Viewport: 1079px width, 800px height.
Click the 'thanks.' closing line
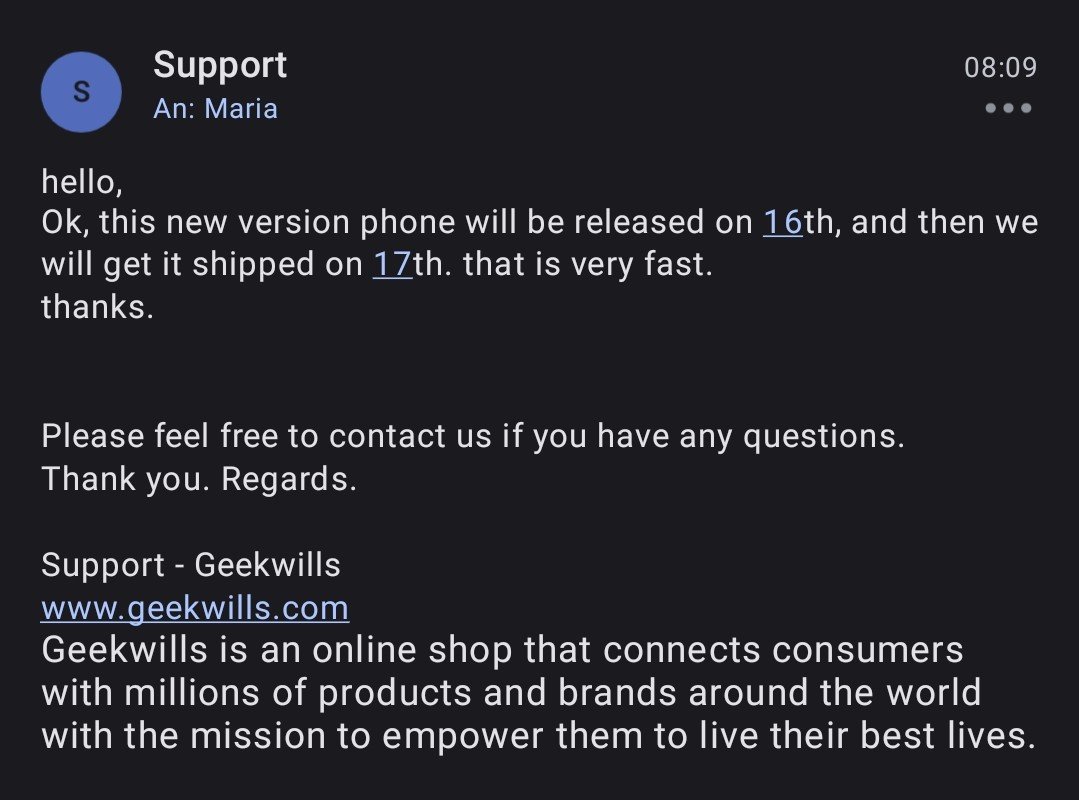tap(97, 307)
